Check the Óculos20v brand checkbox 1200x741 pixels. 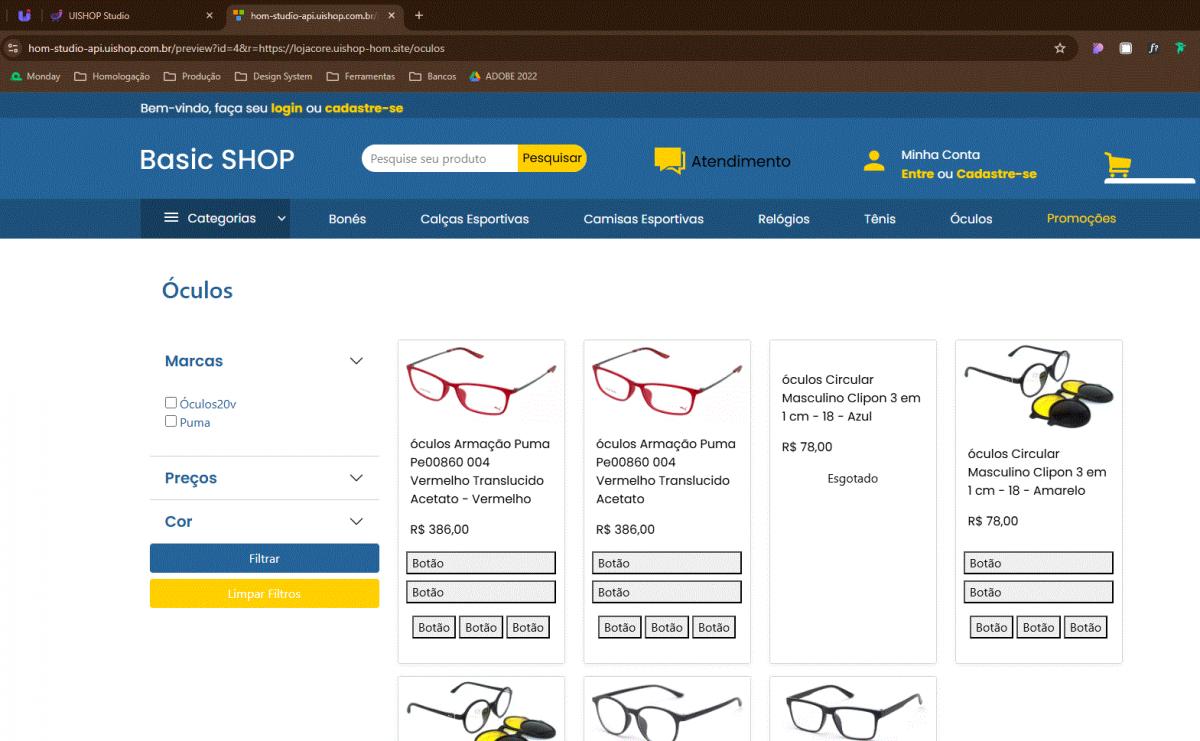point(171,403)
